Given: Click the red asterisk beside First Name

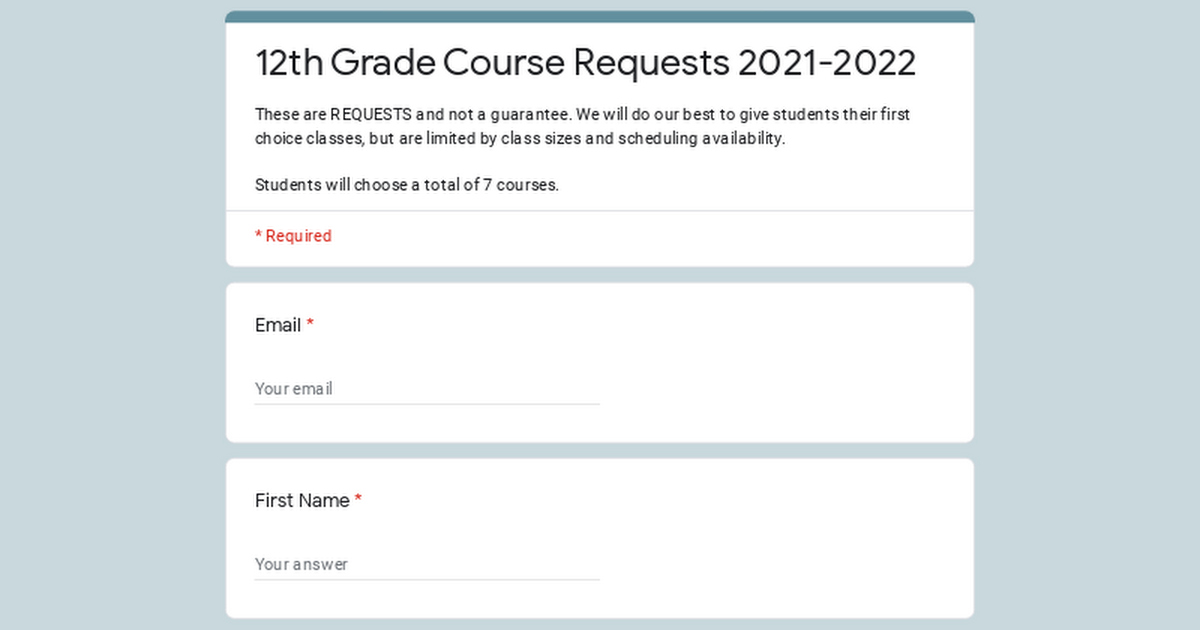Looking at the screenshot, I should coord(358,499).
